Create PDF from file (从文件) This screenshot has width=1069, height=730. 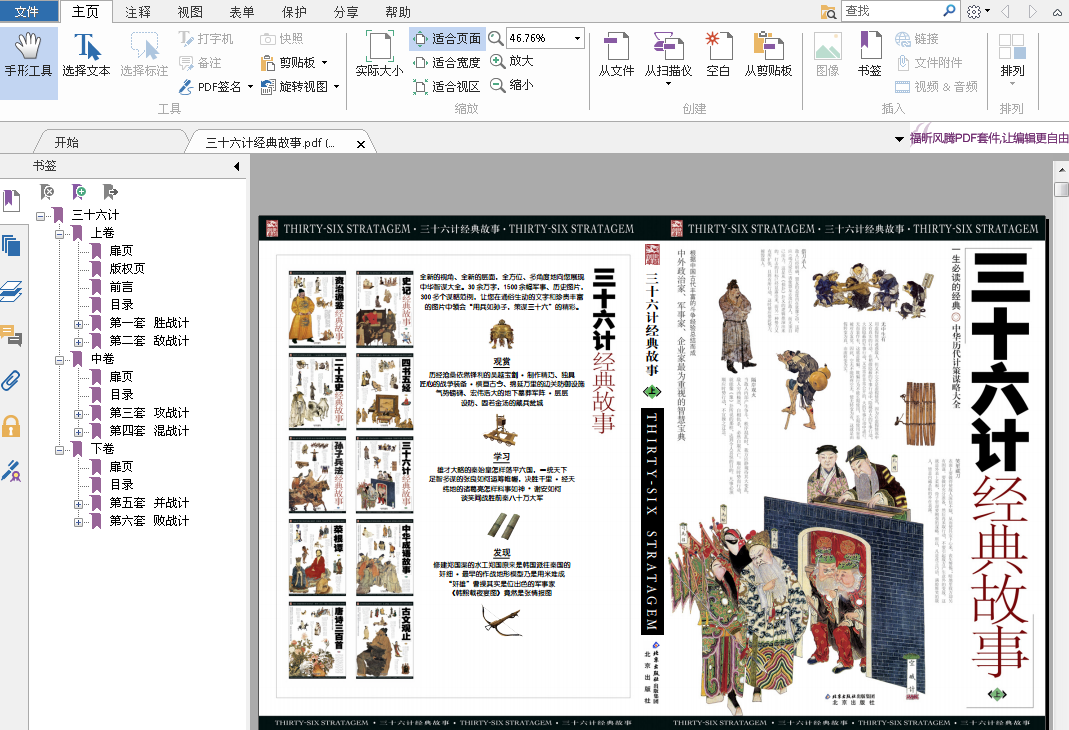coord(616,55)
